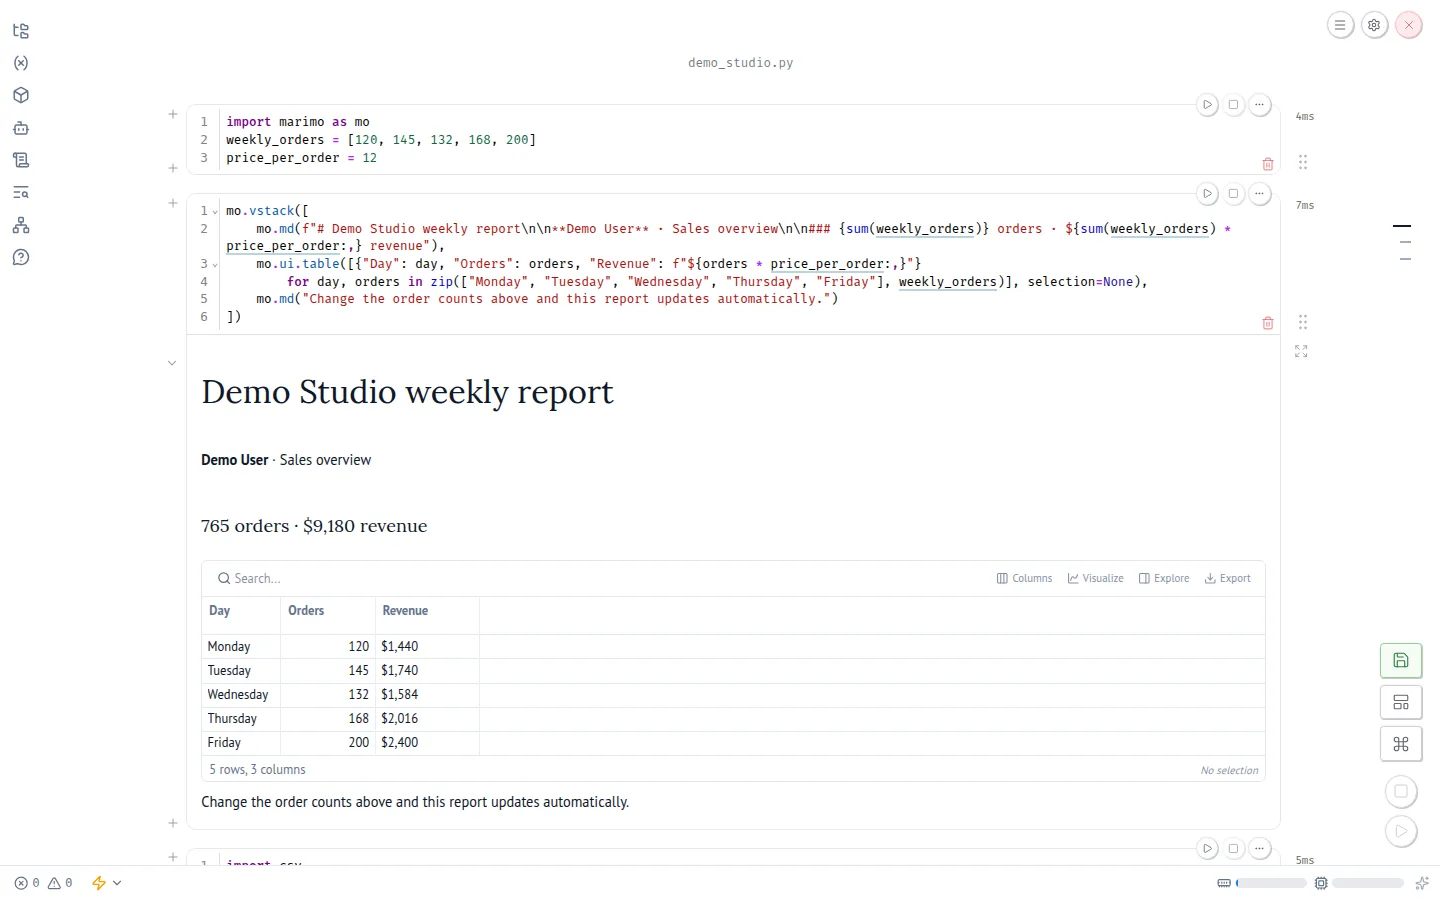
Task: Open the lightning autorun dropdown in status bar
Action: click(x=106, y=883)
